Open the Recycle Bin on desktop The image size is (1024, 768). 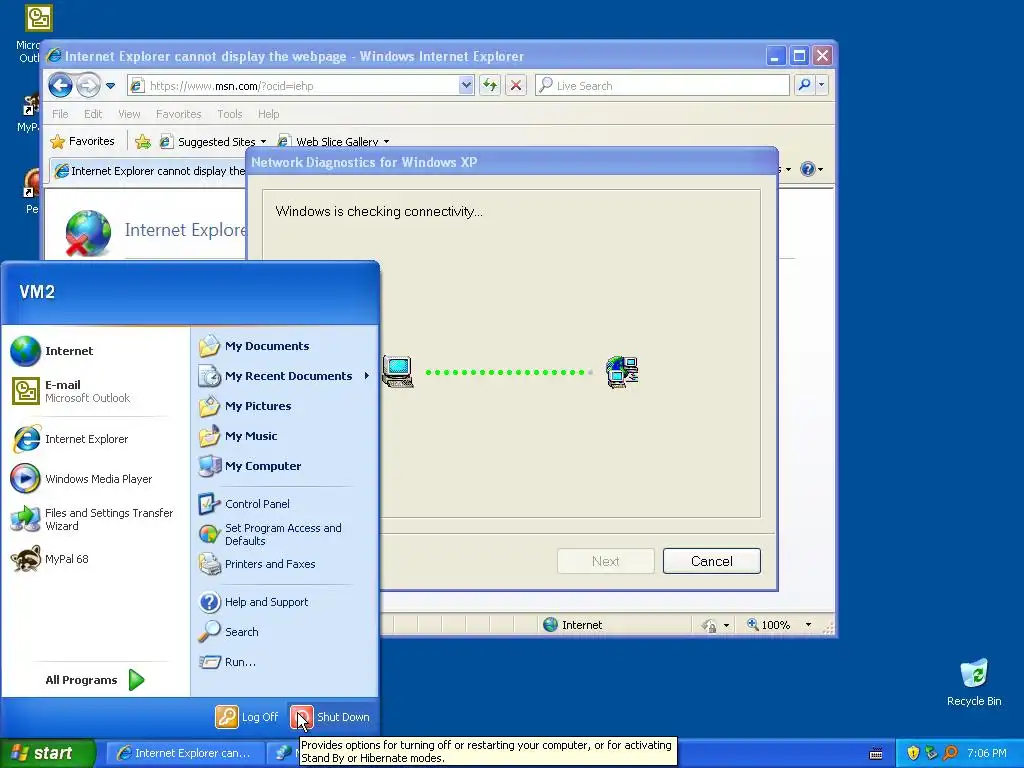[974, 682]
